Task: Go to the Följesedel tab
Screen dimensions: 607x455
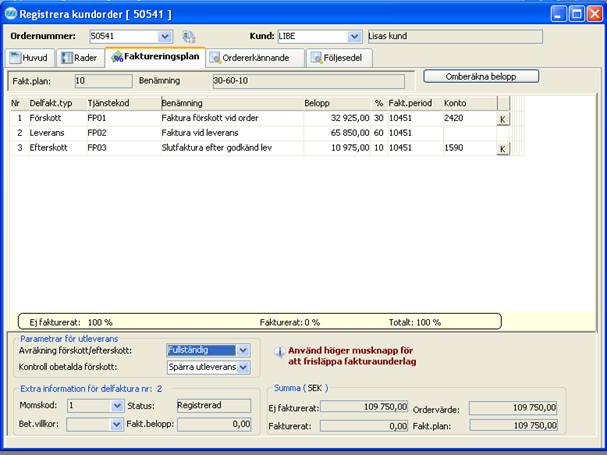Action: pyautogui.click(x=339, y=58)
